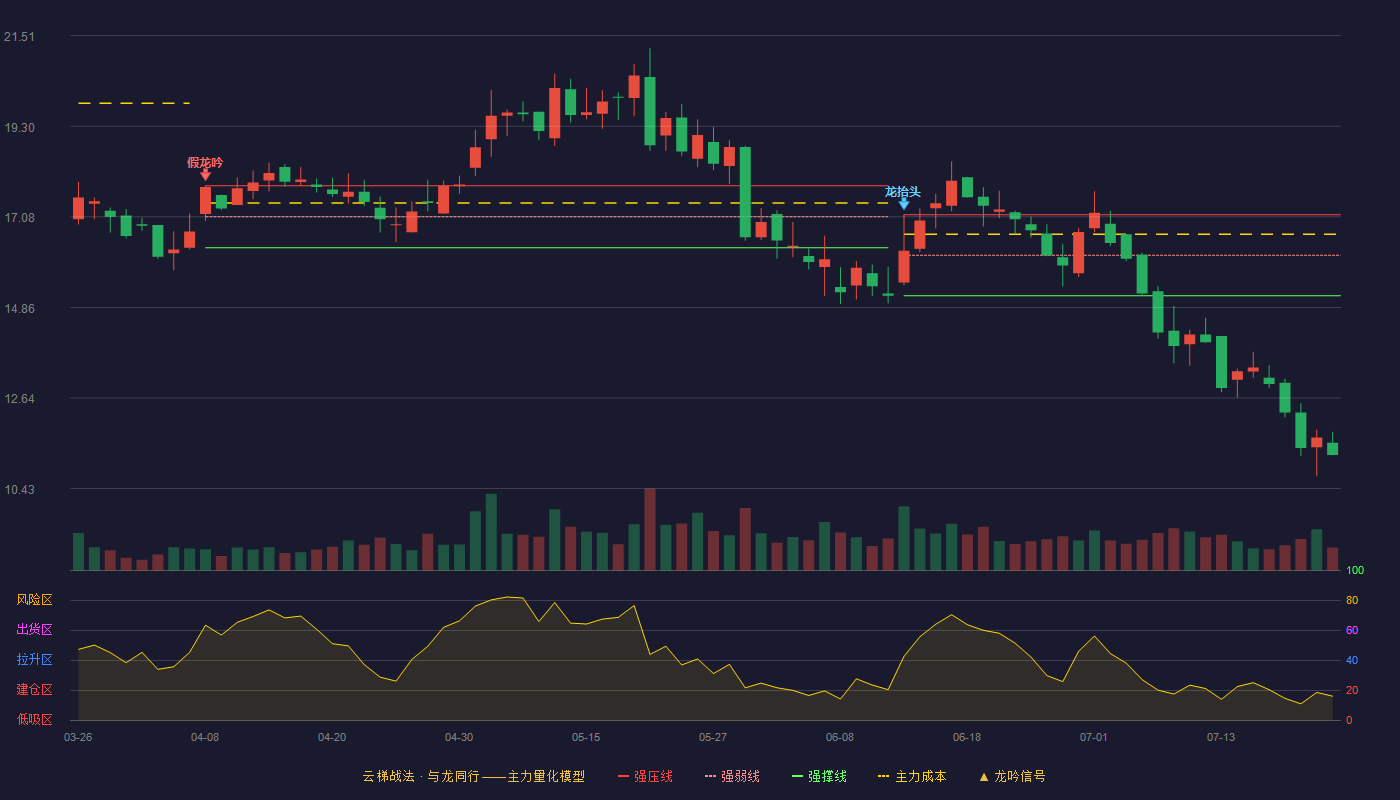The width and height of the screenshot is (1400, 800).
Task: Click the 21.51 price axis label
Action: point(19,37)
